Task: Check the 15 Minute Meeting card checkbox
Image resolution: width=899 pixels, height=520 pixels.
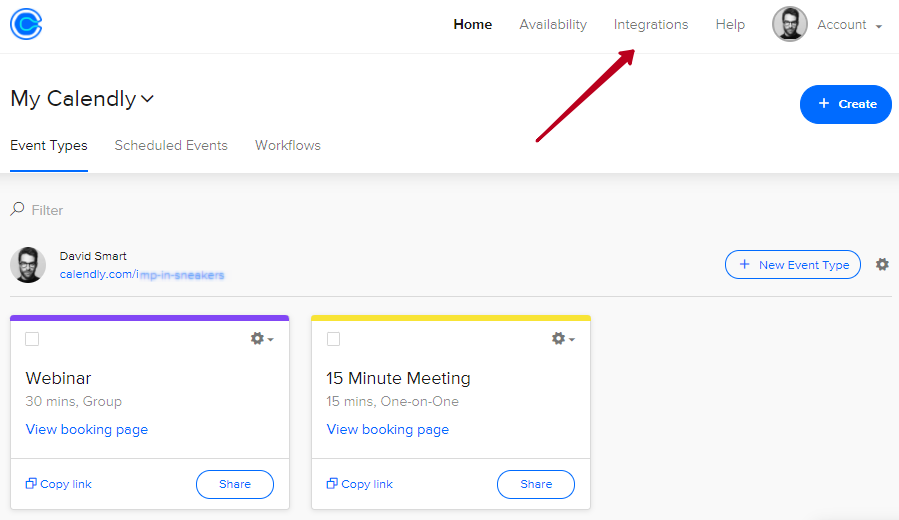Action: (333, 339)
